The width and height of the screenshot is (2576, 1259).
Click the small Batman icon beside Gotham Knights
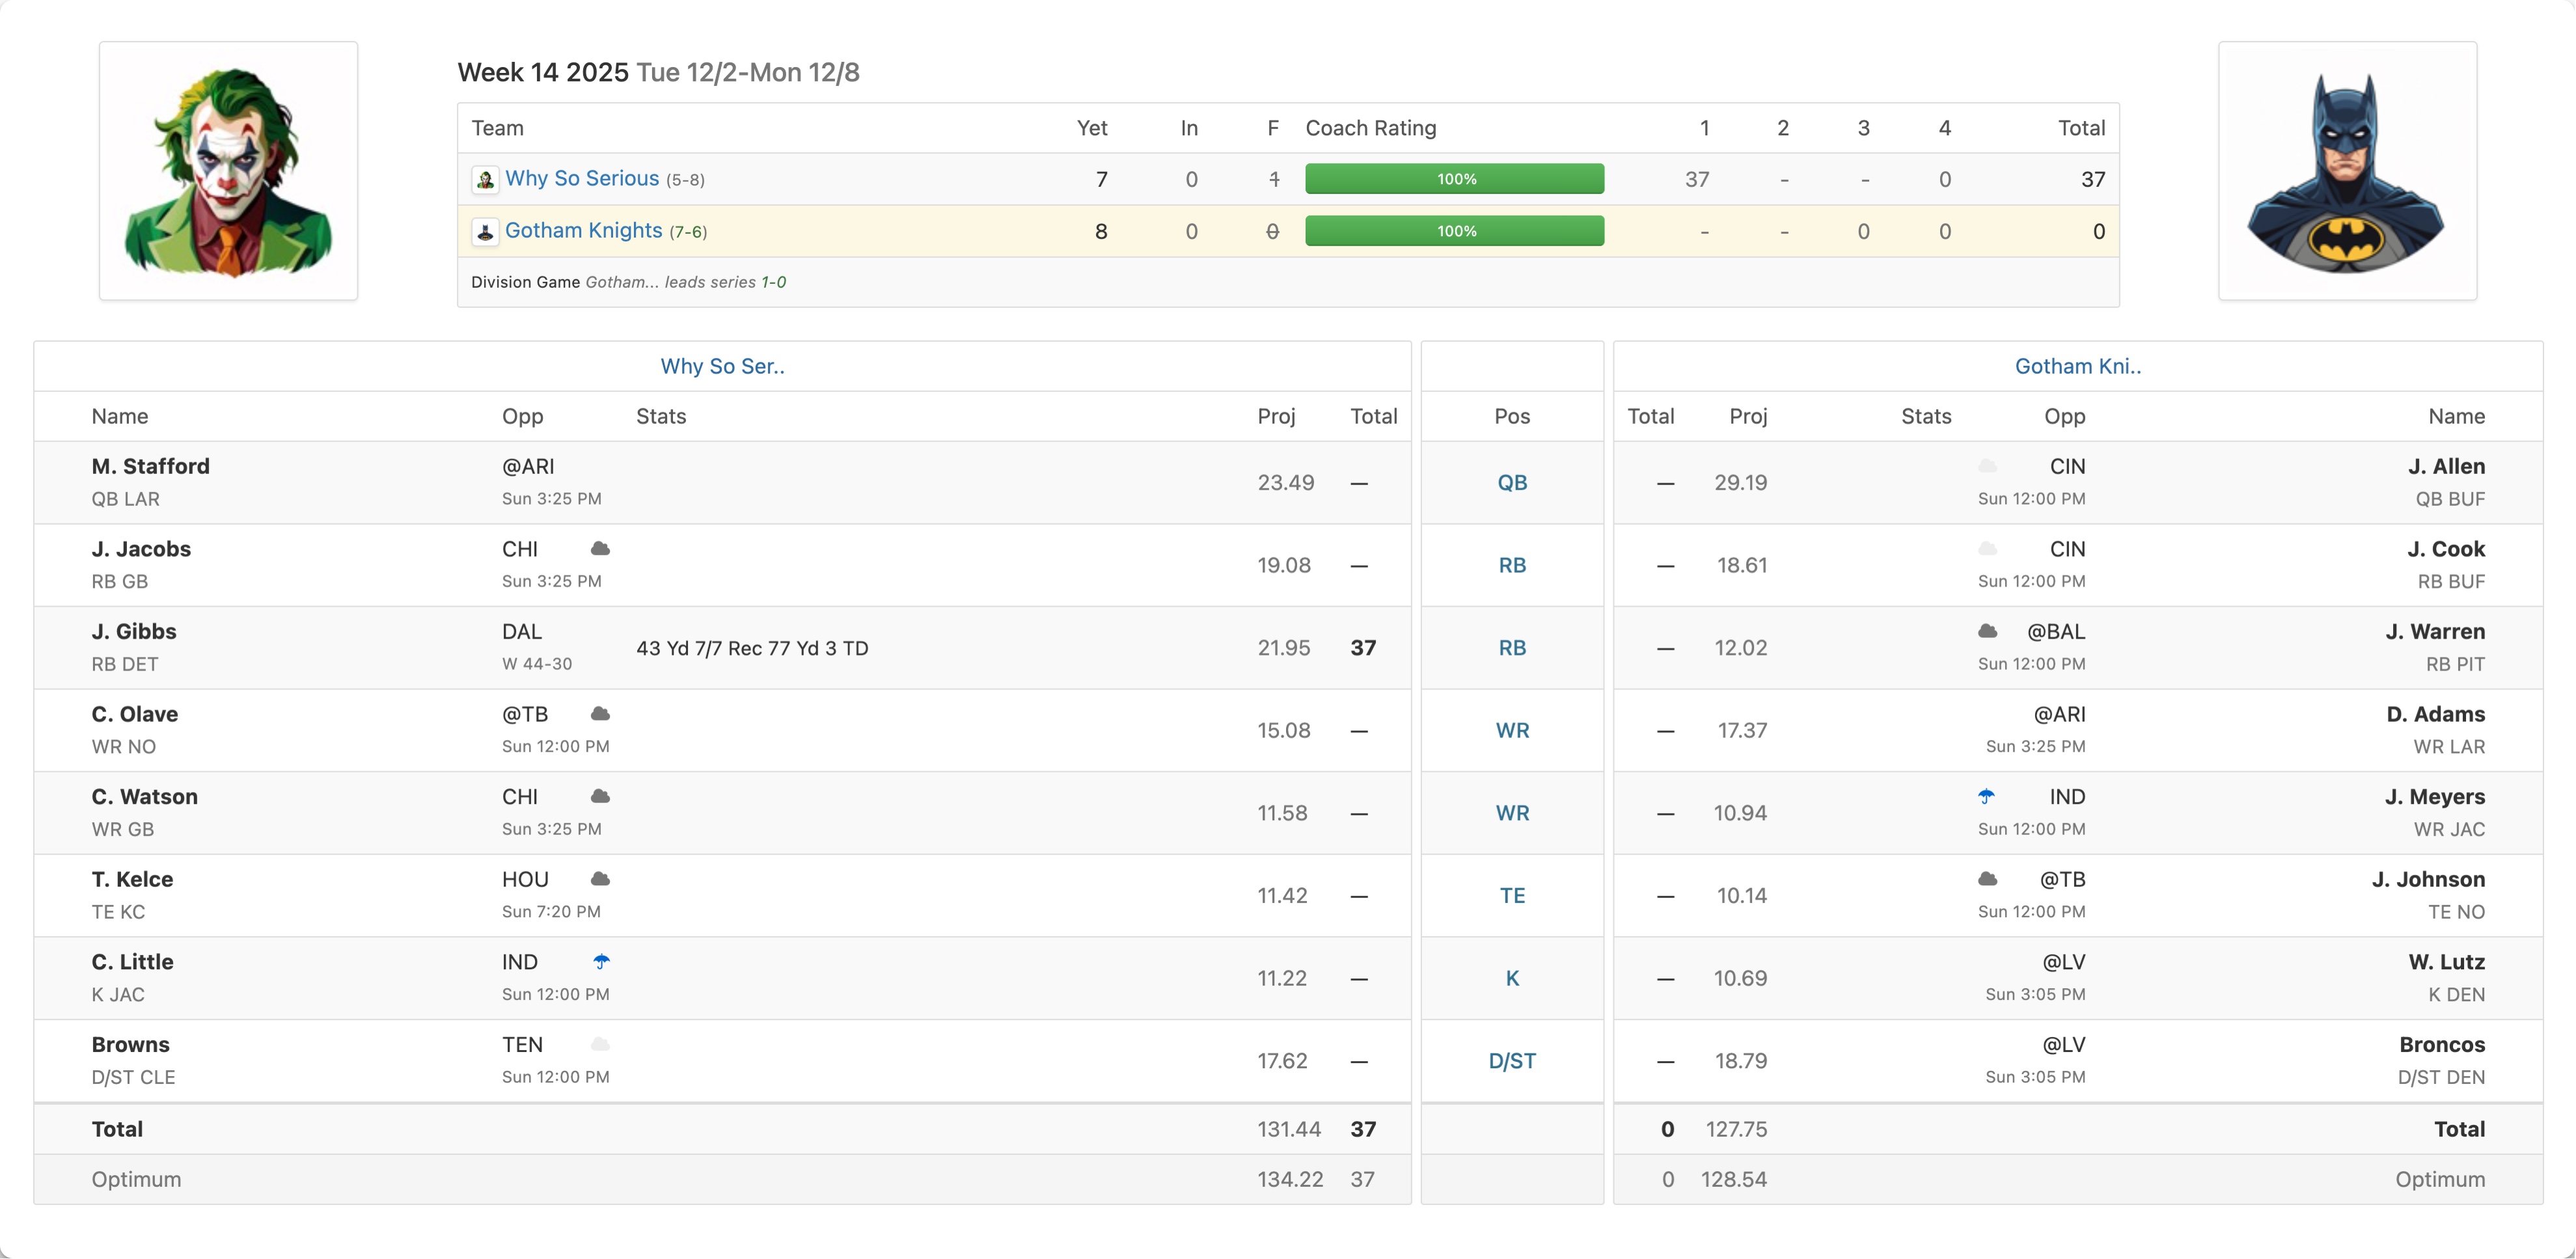click(x=485, y=232)
